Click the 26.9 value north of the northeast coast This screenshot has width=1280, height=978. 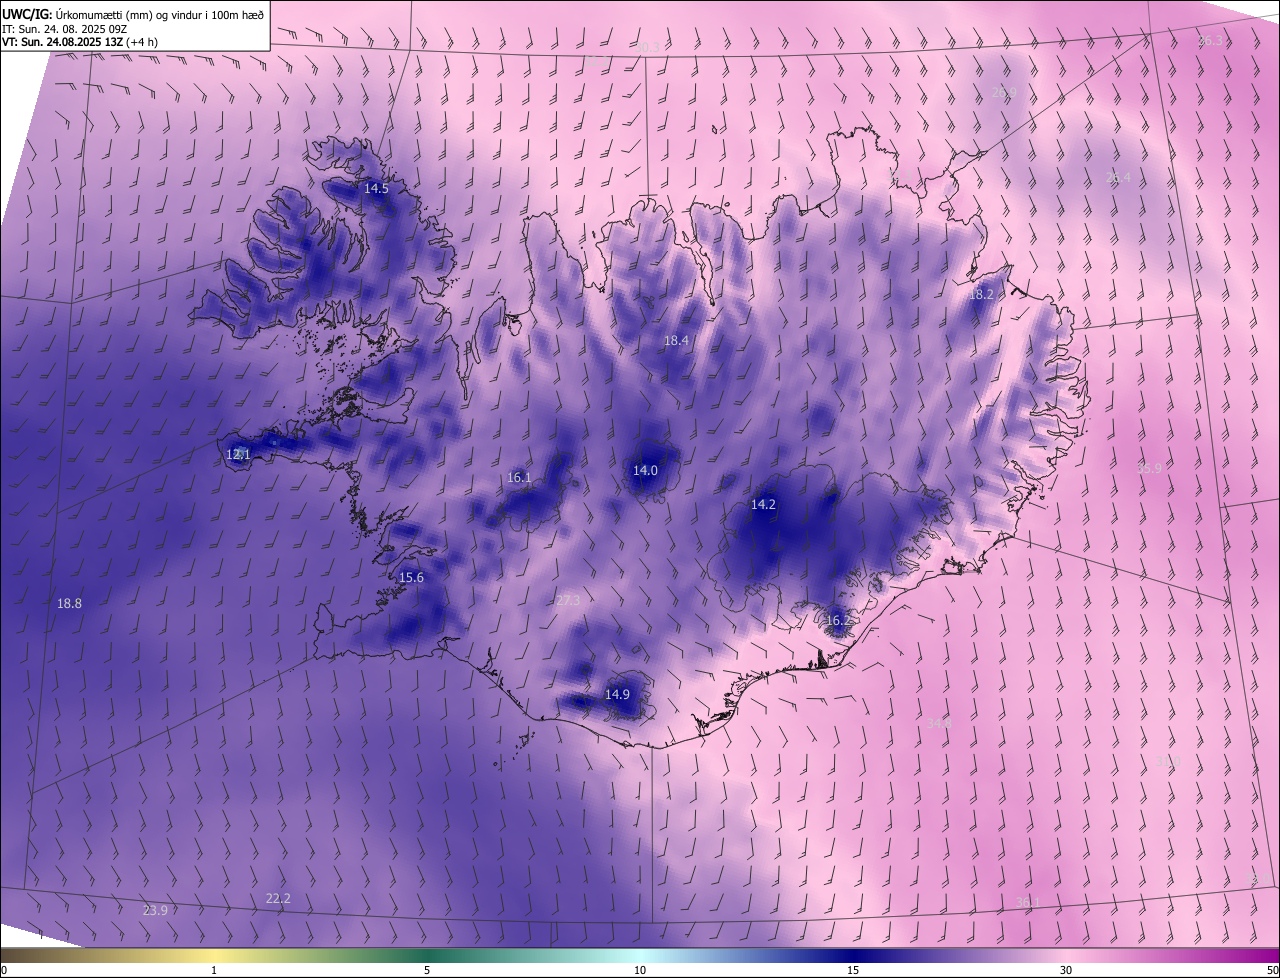click(x=1005, y=92)
